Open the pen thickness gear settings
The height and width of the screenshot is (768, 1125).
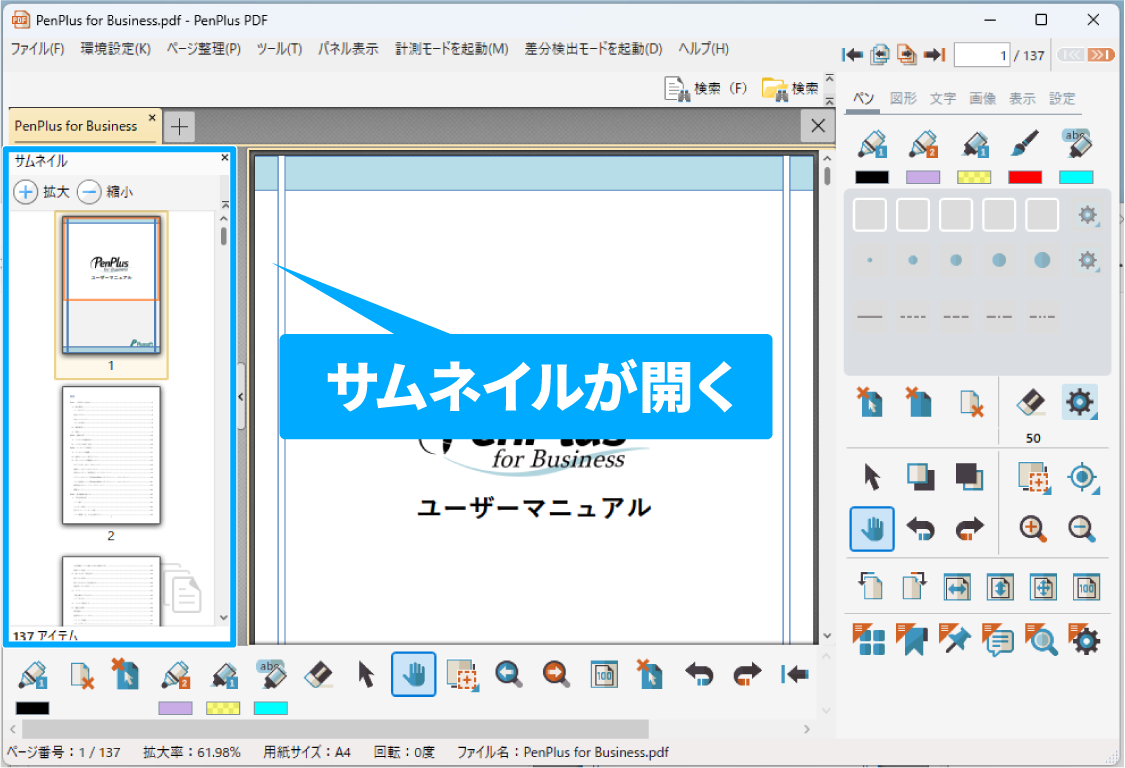(x=1088, y=261)
